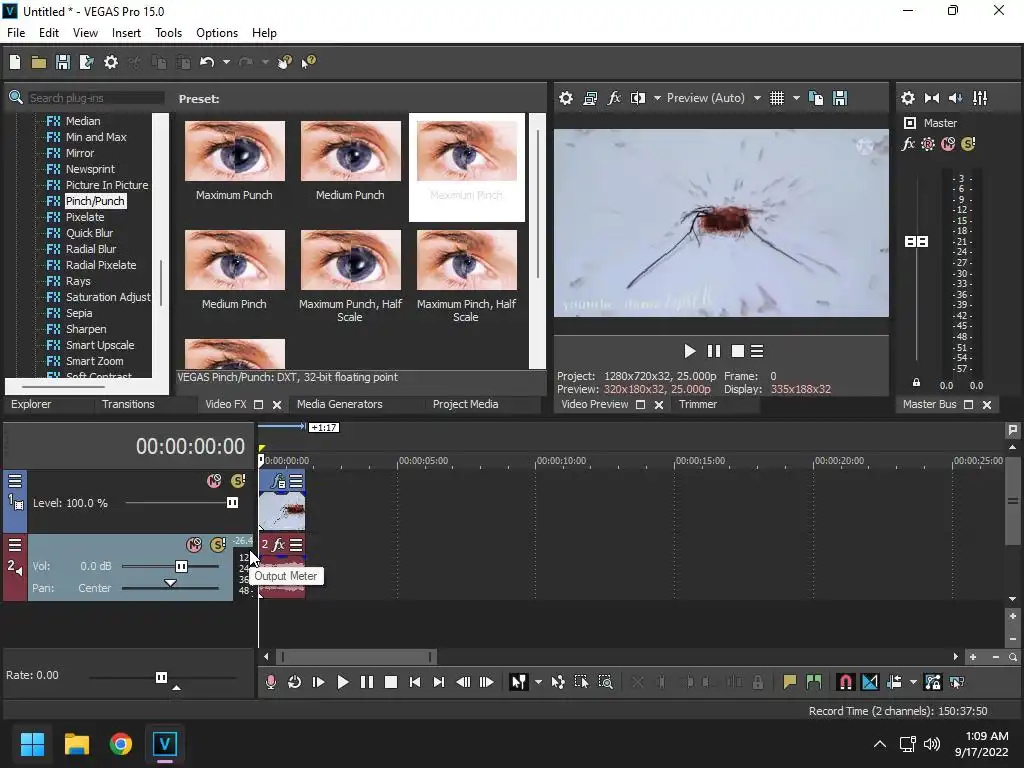
Task: Toggle Solo on the Master bus
Action: (968, 144)
